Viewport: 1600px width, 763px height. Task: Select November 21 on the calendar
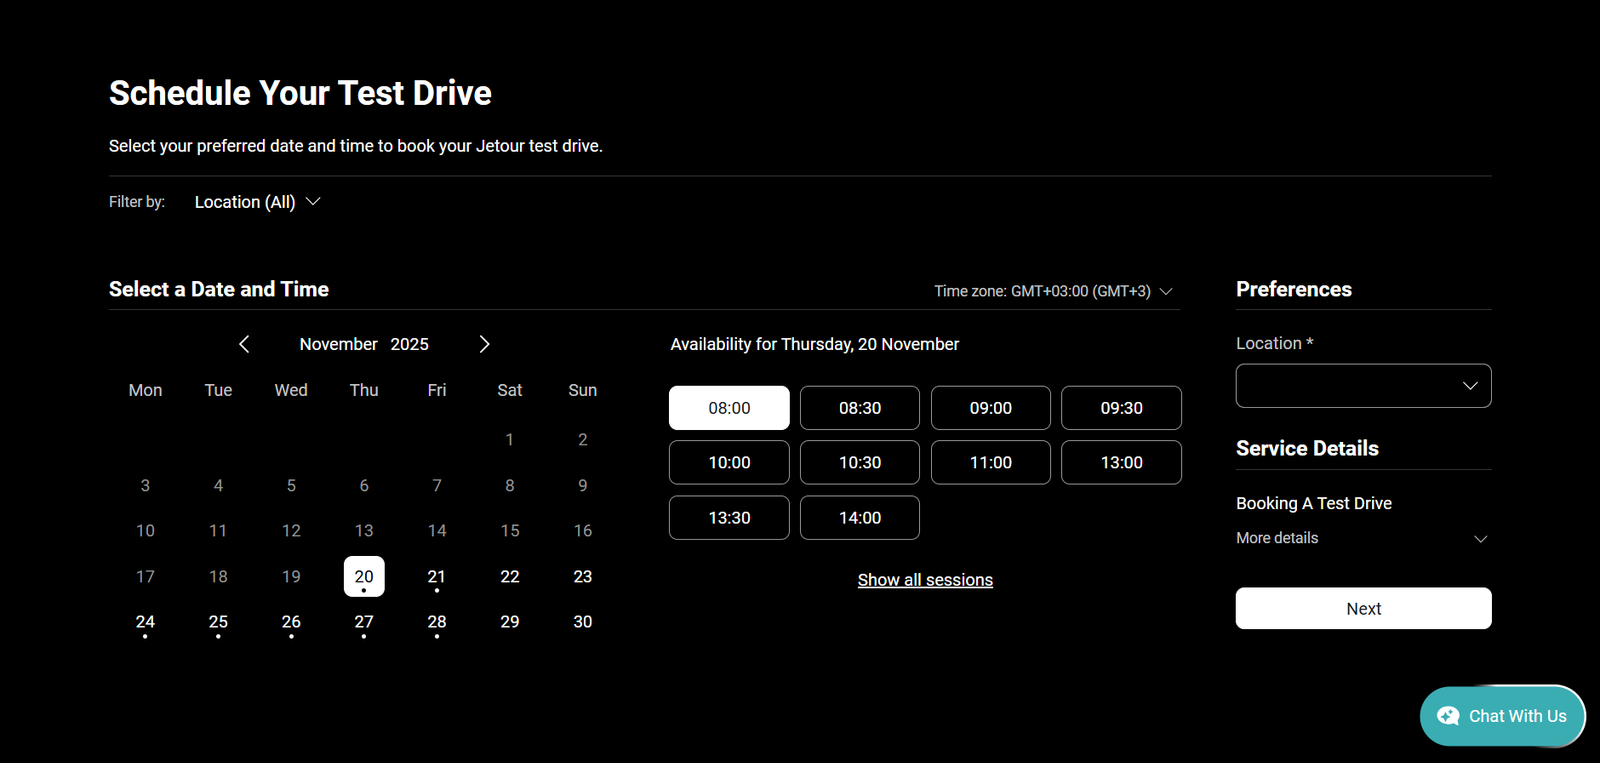tap(437, 577)
